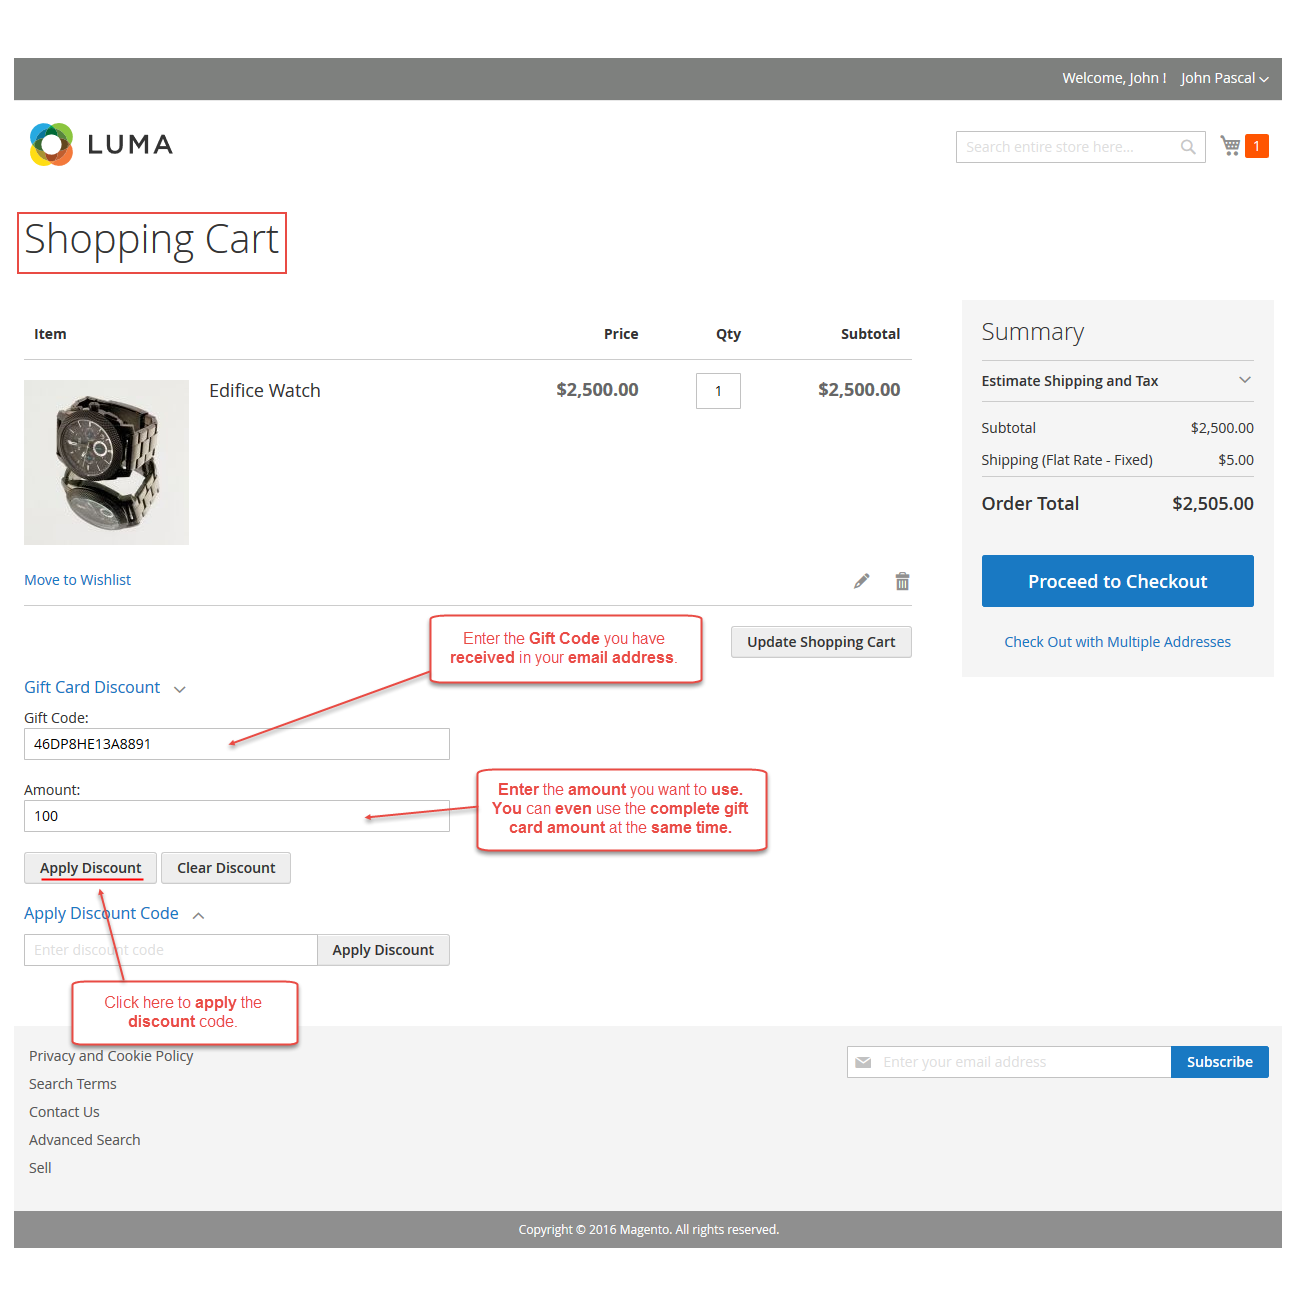Click the envelope icon in newsletter field
1300x1300 pixels.
pyautogui.click(x=863, y=1062)
